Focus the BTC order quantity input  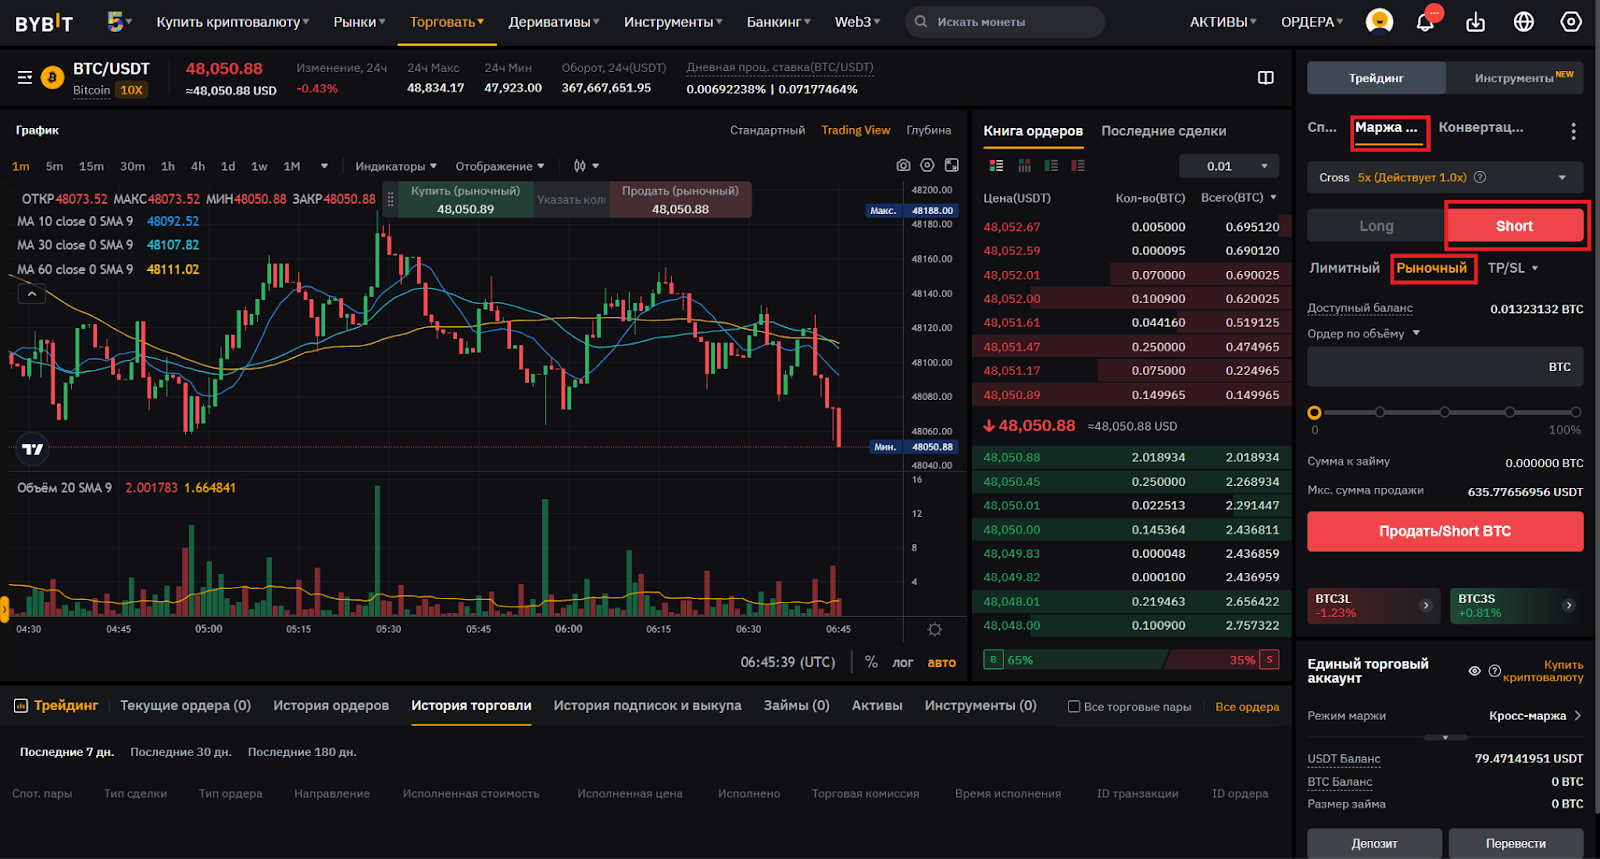point(1445,367)
